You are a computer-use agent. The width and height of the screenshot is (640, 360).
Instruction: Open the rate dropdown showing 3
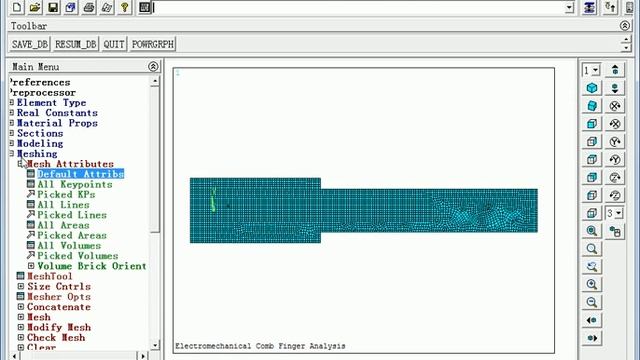[619, 213]
